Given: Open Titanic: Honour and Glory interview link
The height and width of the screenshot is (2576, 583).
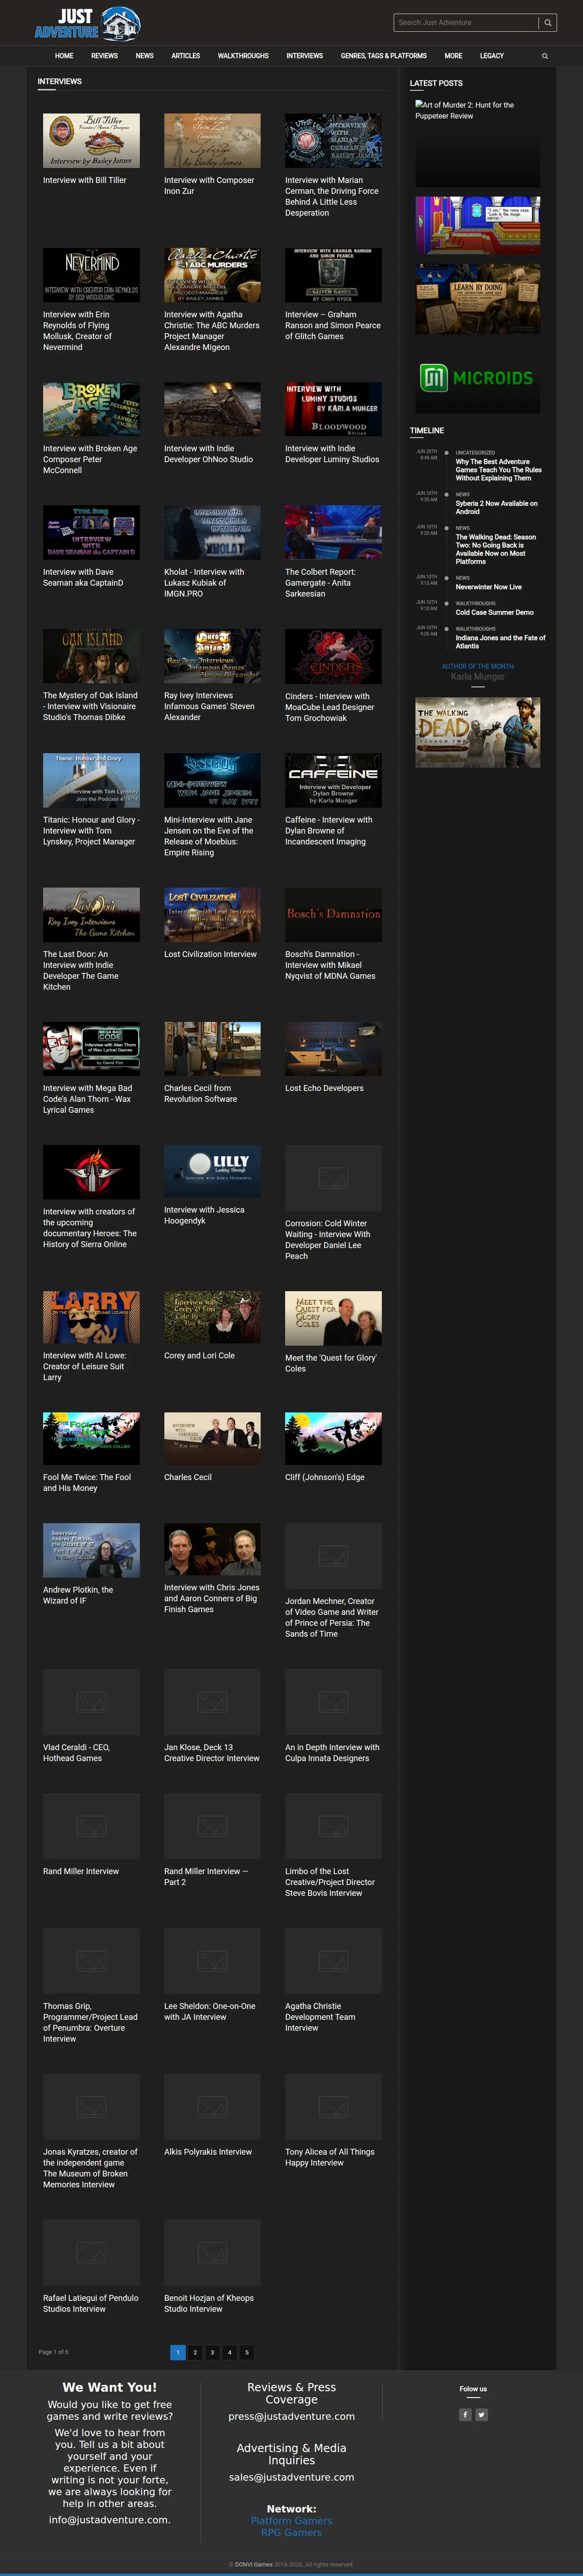Looking at the screenshot, I should (x=91, y=830).
